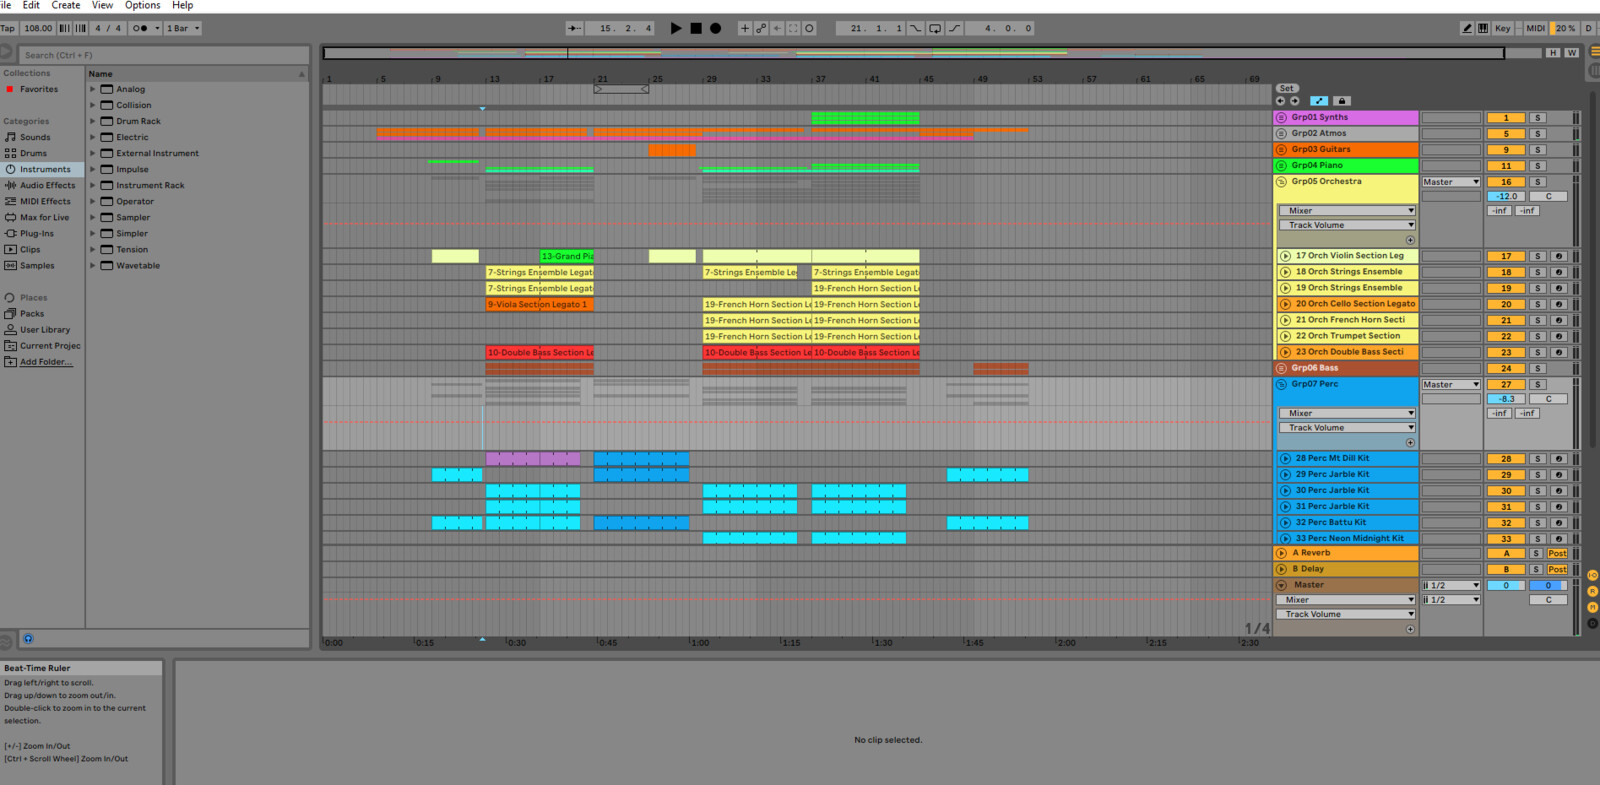Unfold track 22 Orch Trumpet Section
Viewport: 1600px width, 785px height.
click(x=1285, y=336)
